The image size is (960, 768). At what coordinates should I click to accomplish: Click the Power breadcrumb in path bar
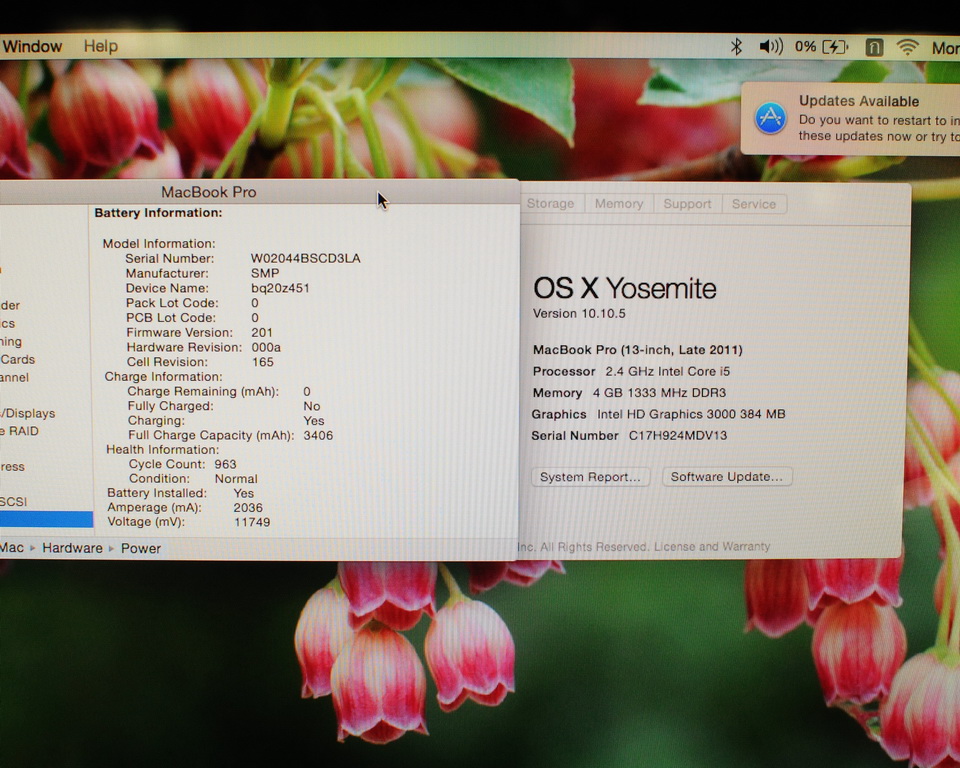[141, 548]
